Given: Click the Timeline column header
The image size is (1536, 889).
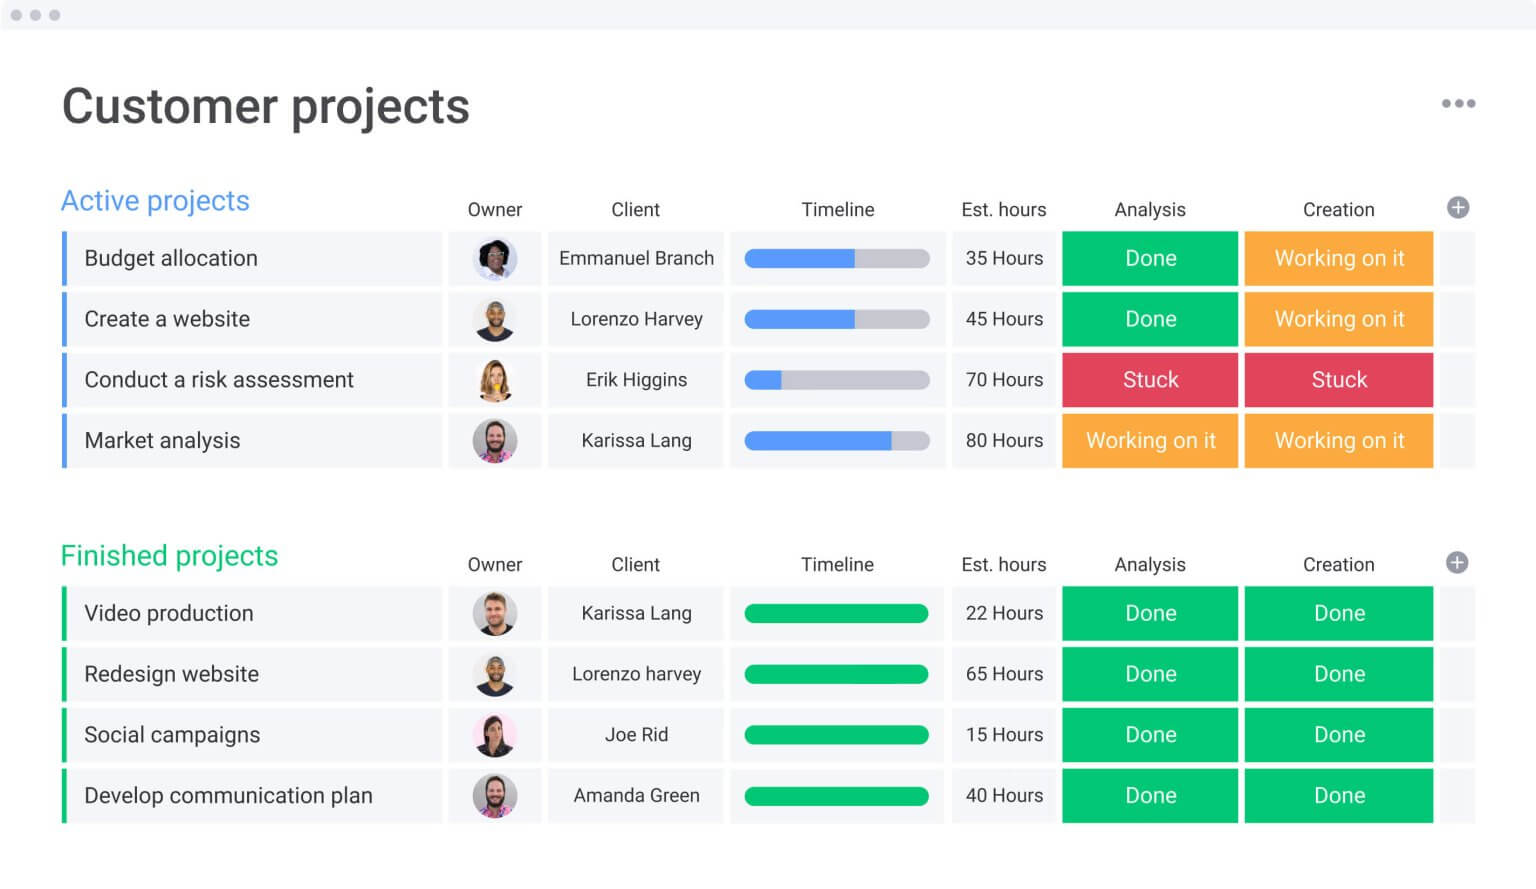Looking at the screenshot, I should point(837,209).
